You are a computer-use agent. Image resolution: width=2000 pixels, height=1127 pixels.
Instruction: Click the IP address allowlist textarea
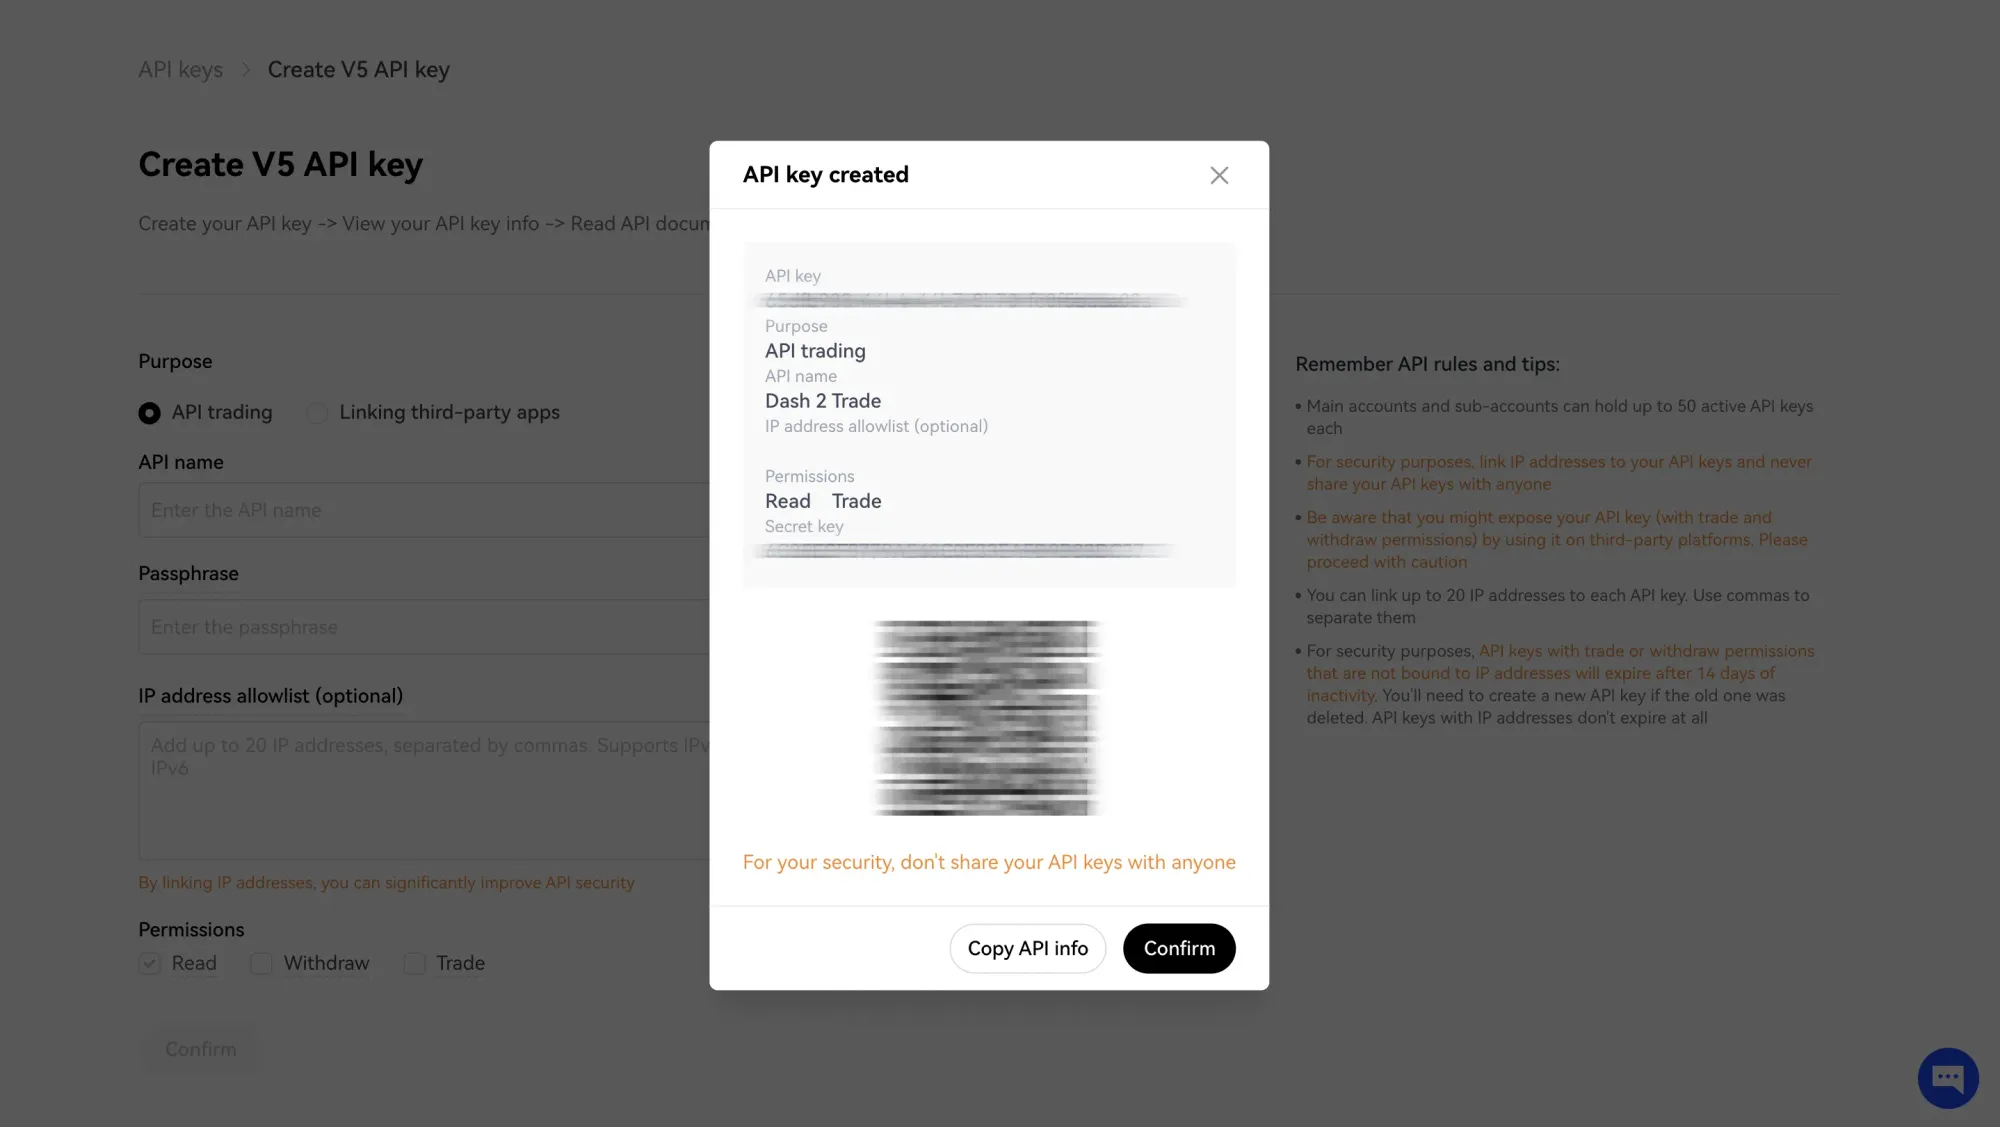coord(424,790)
